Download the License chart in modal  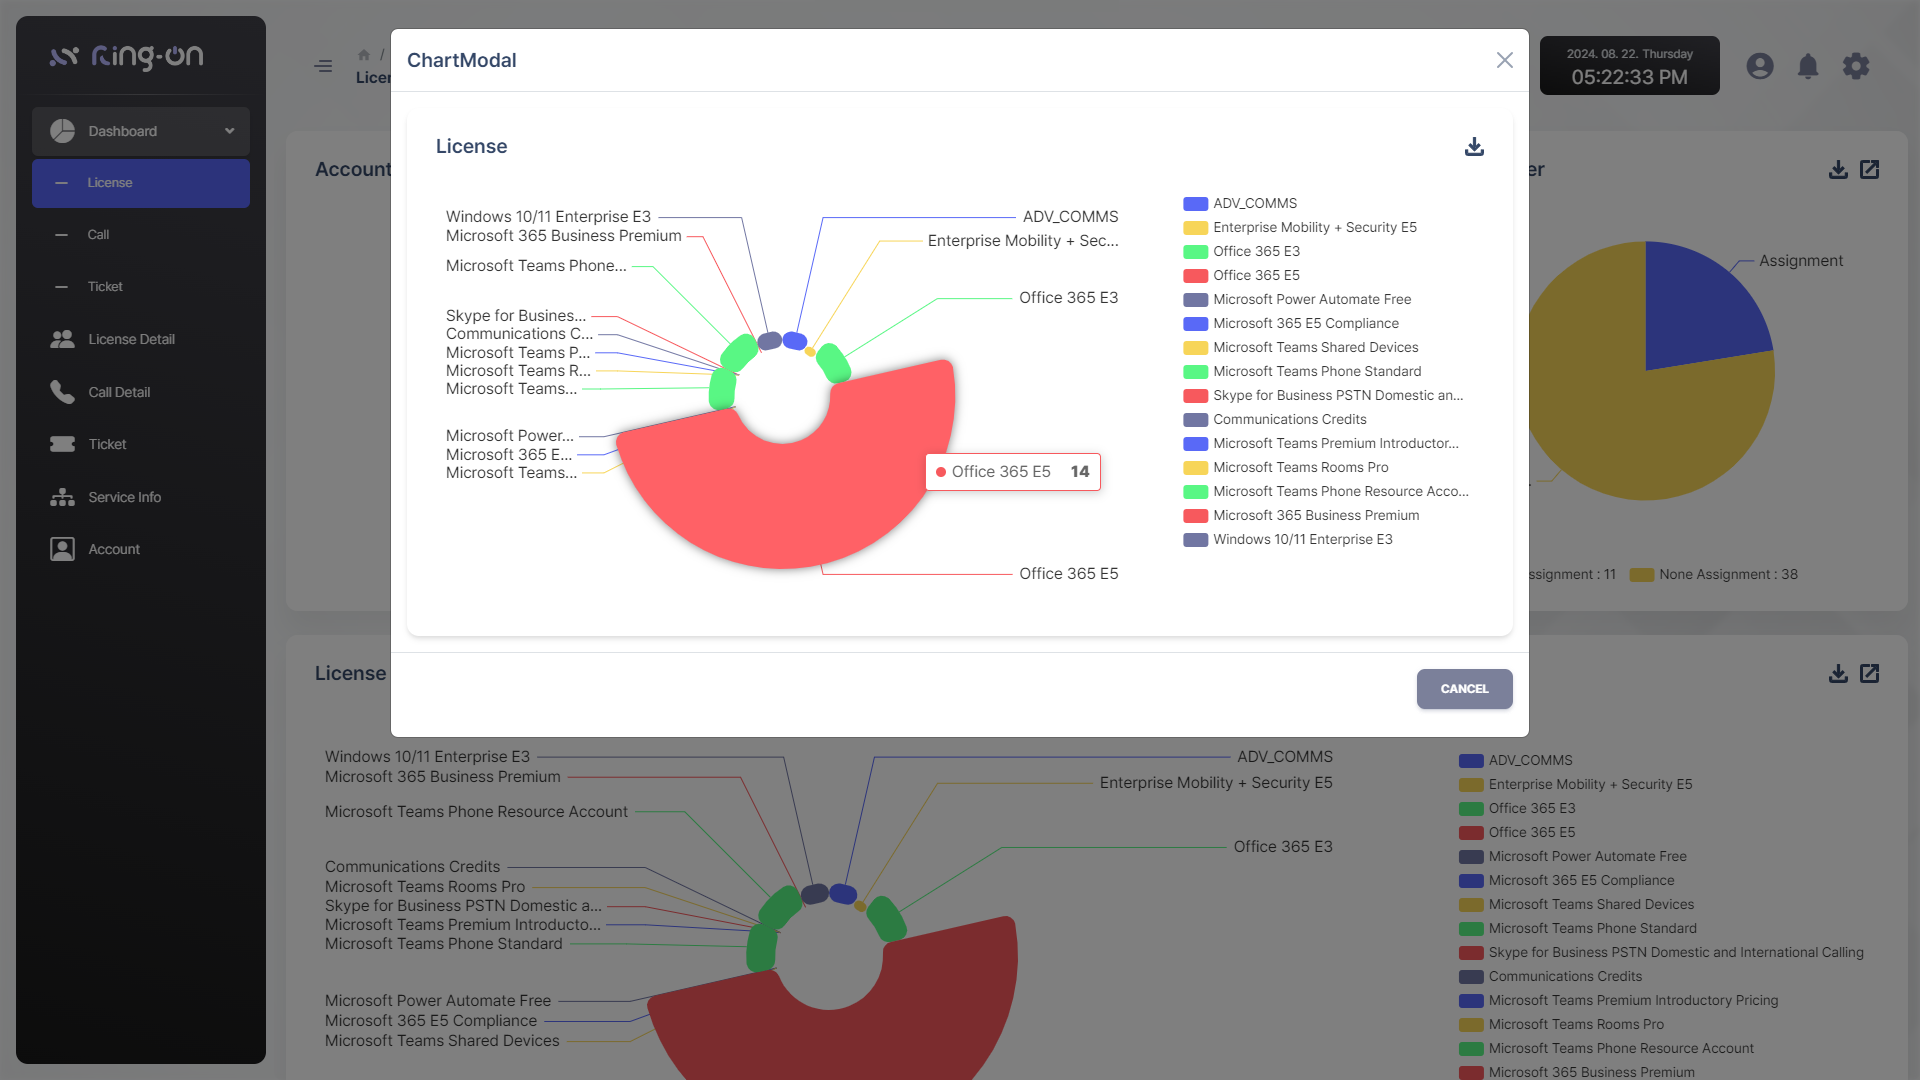1474,147
